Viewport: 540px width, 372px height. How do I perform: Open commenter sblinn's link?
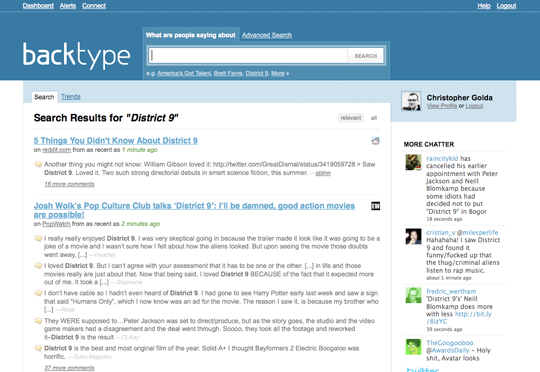323,173
